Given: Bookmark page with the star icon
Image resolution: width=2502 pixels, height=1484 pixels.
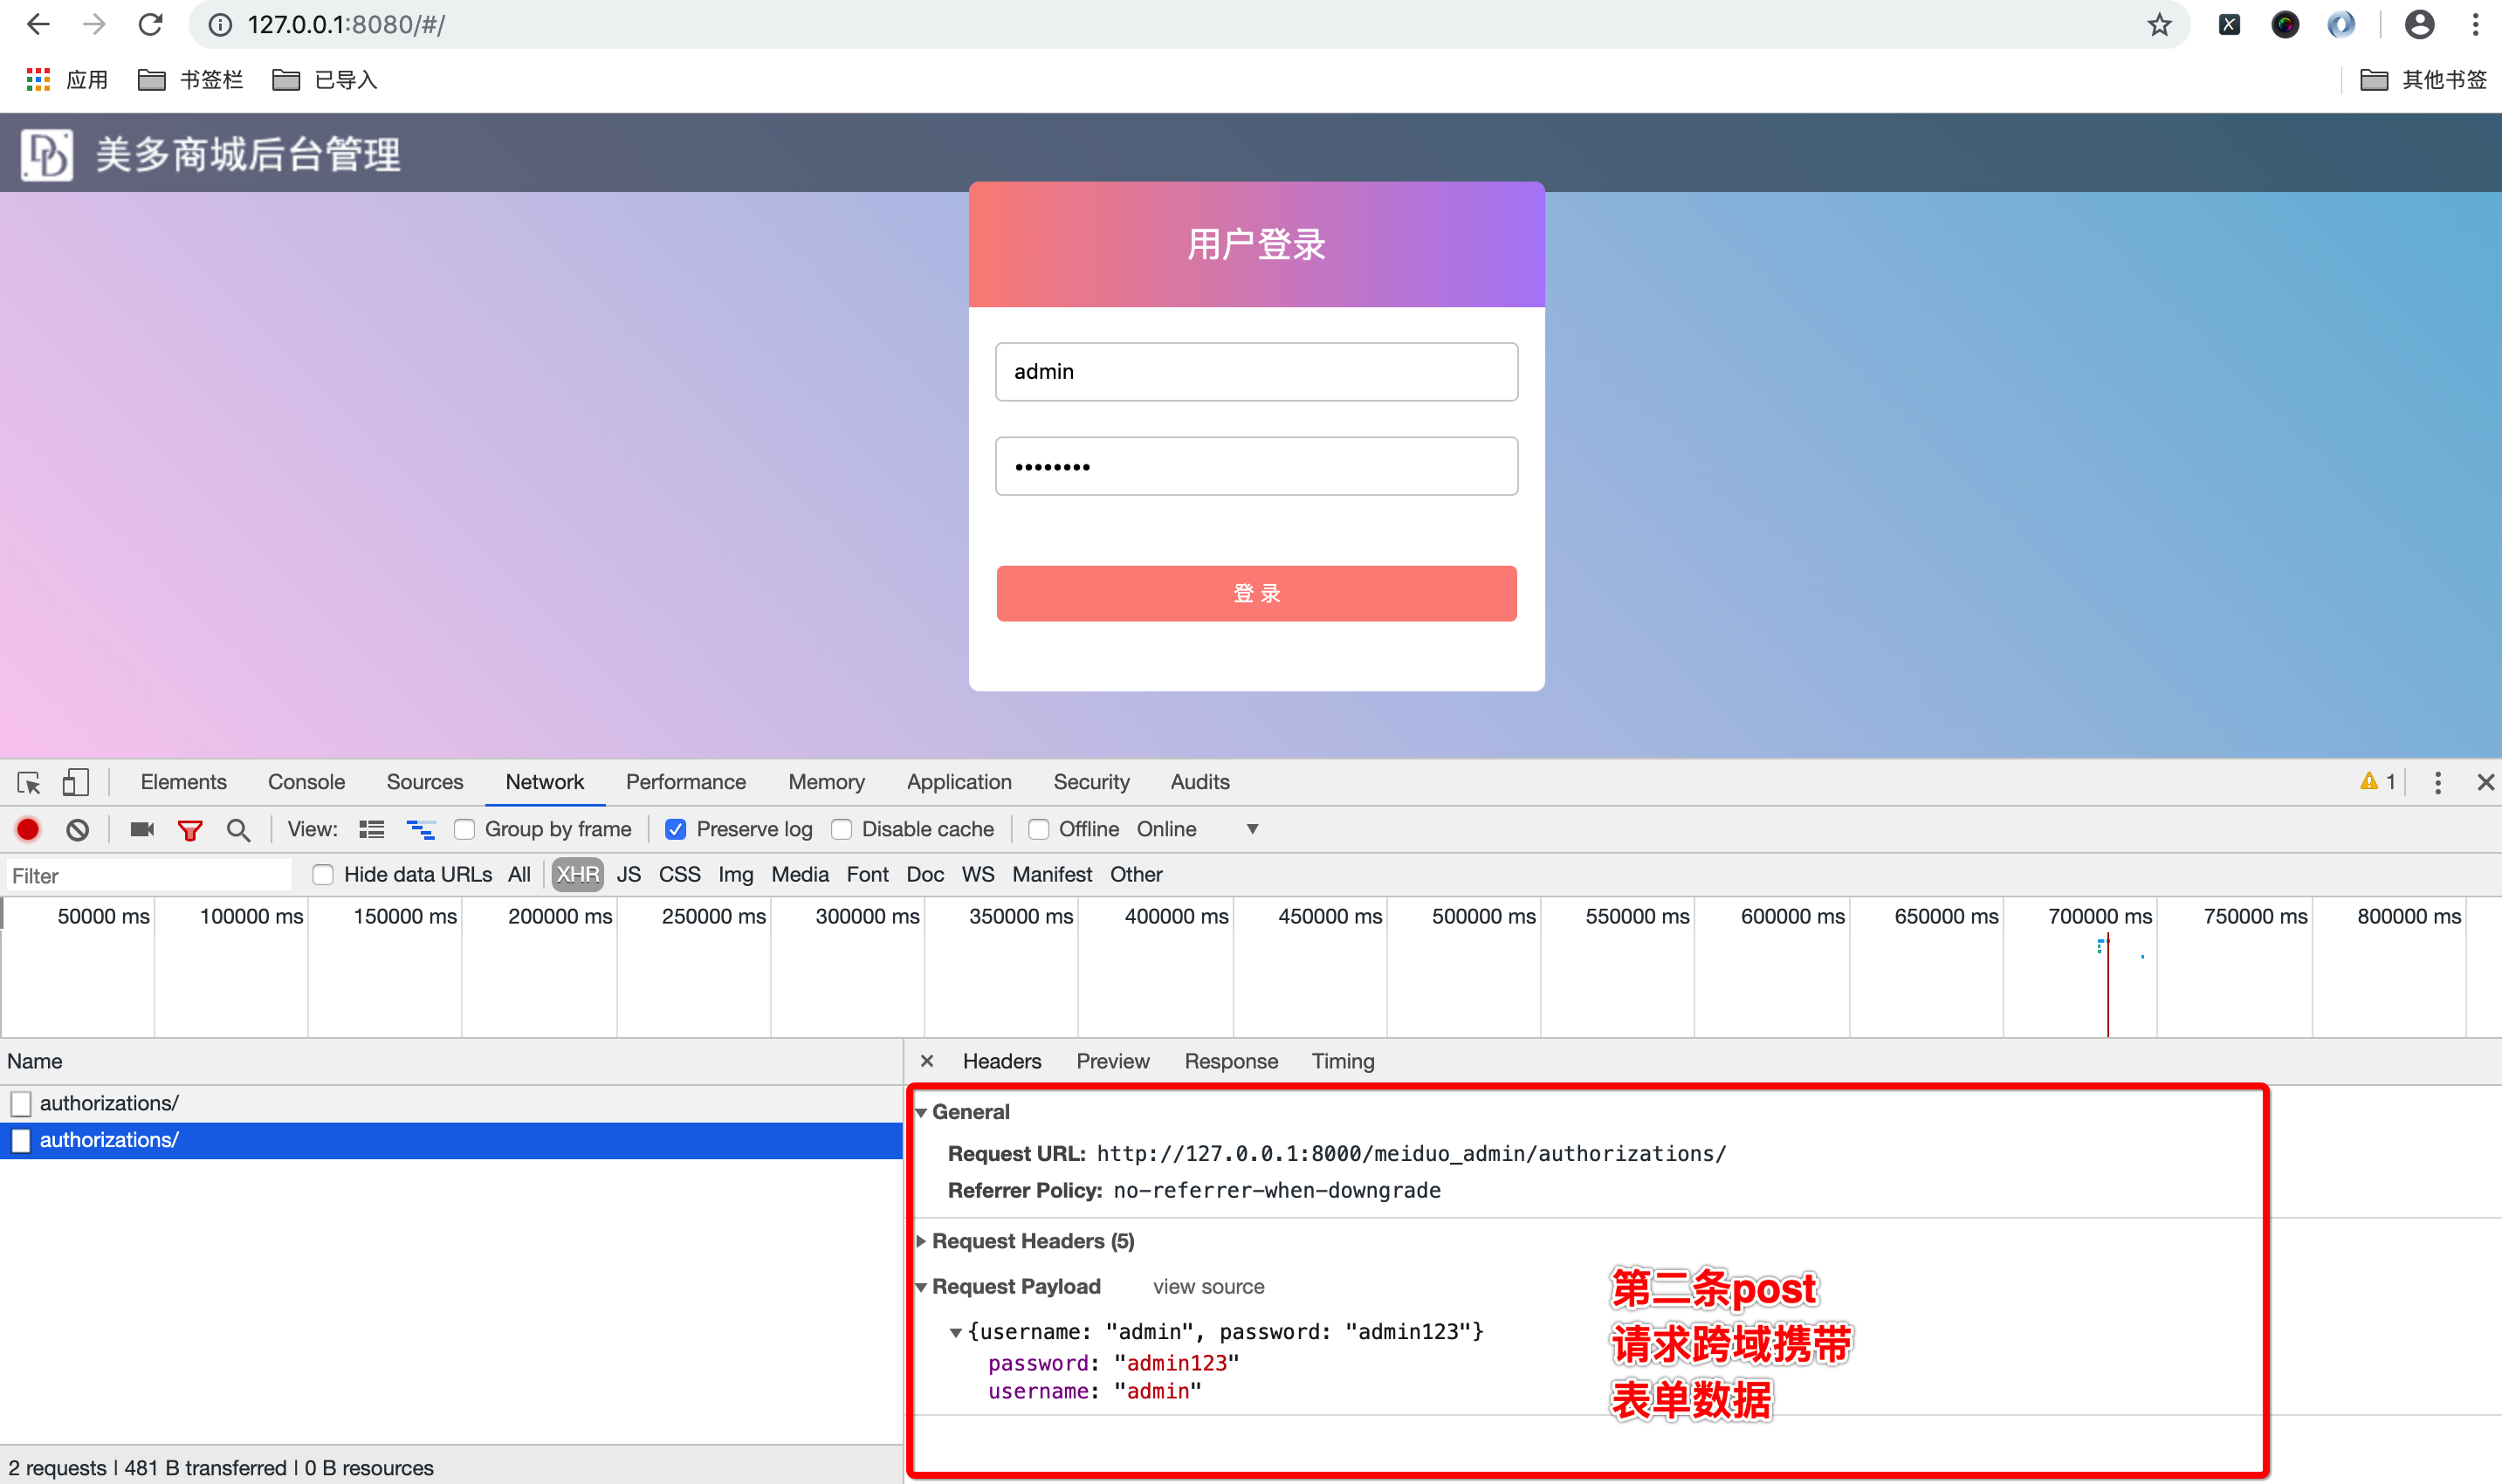Looking at the screenshot, I should coord(2159,24).
